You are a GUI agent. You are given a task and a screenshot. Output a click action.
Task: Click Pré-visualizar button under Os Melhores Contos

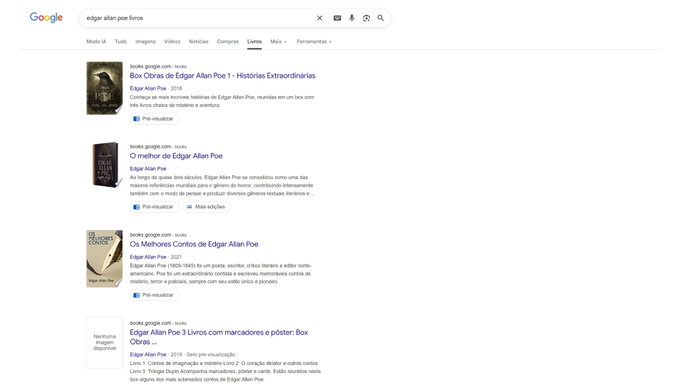click(154, 295)
